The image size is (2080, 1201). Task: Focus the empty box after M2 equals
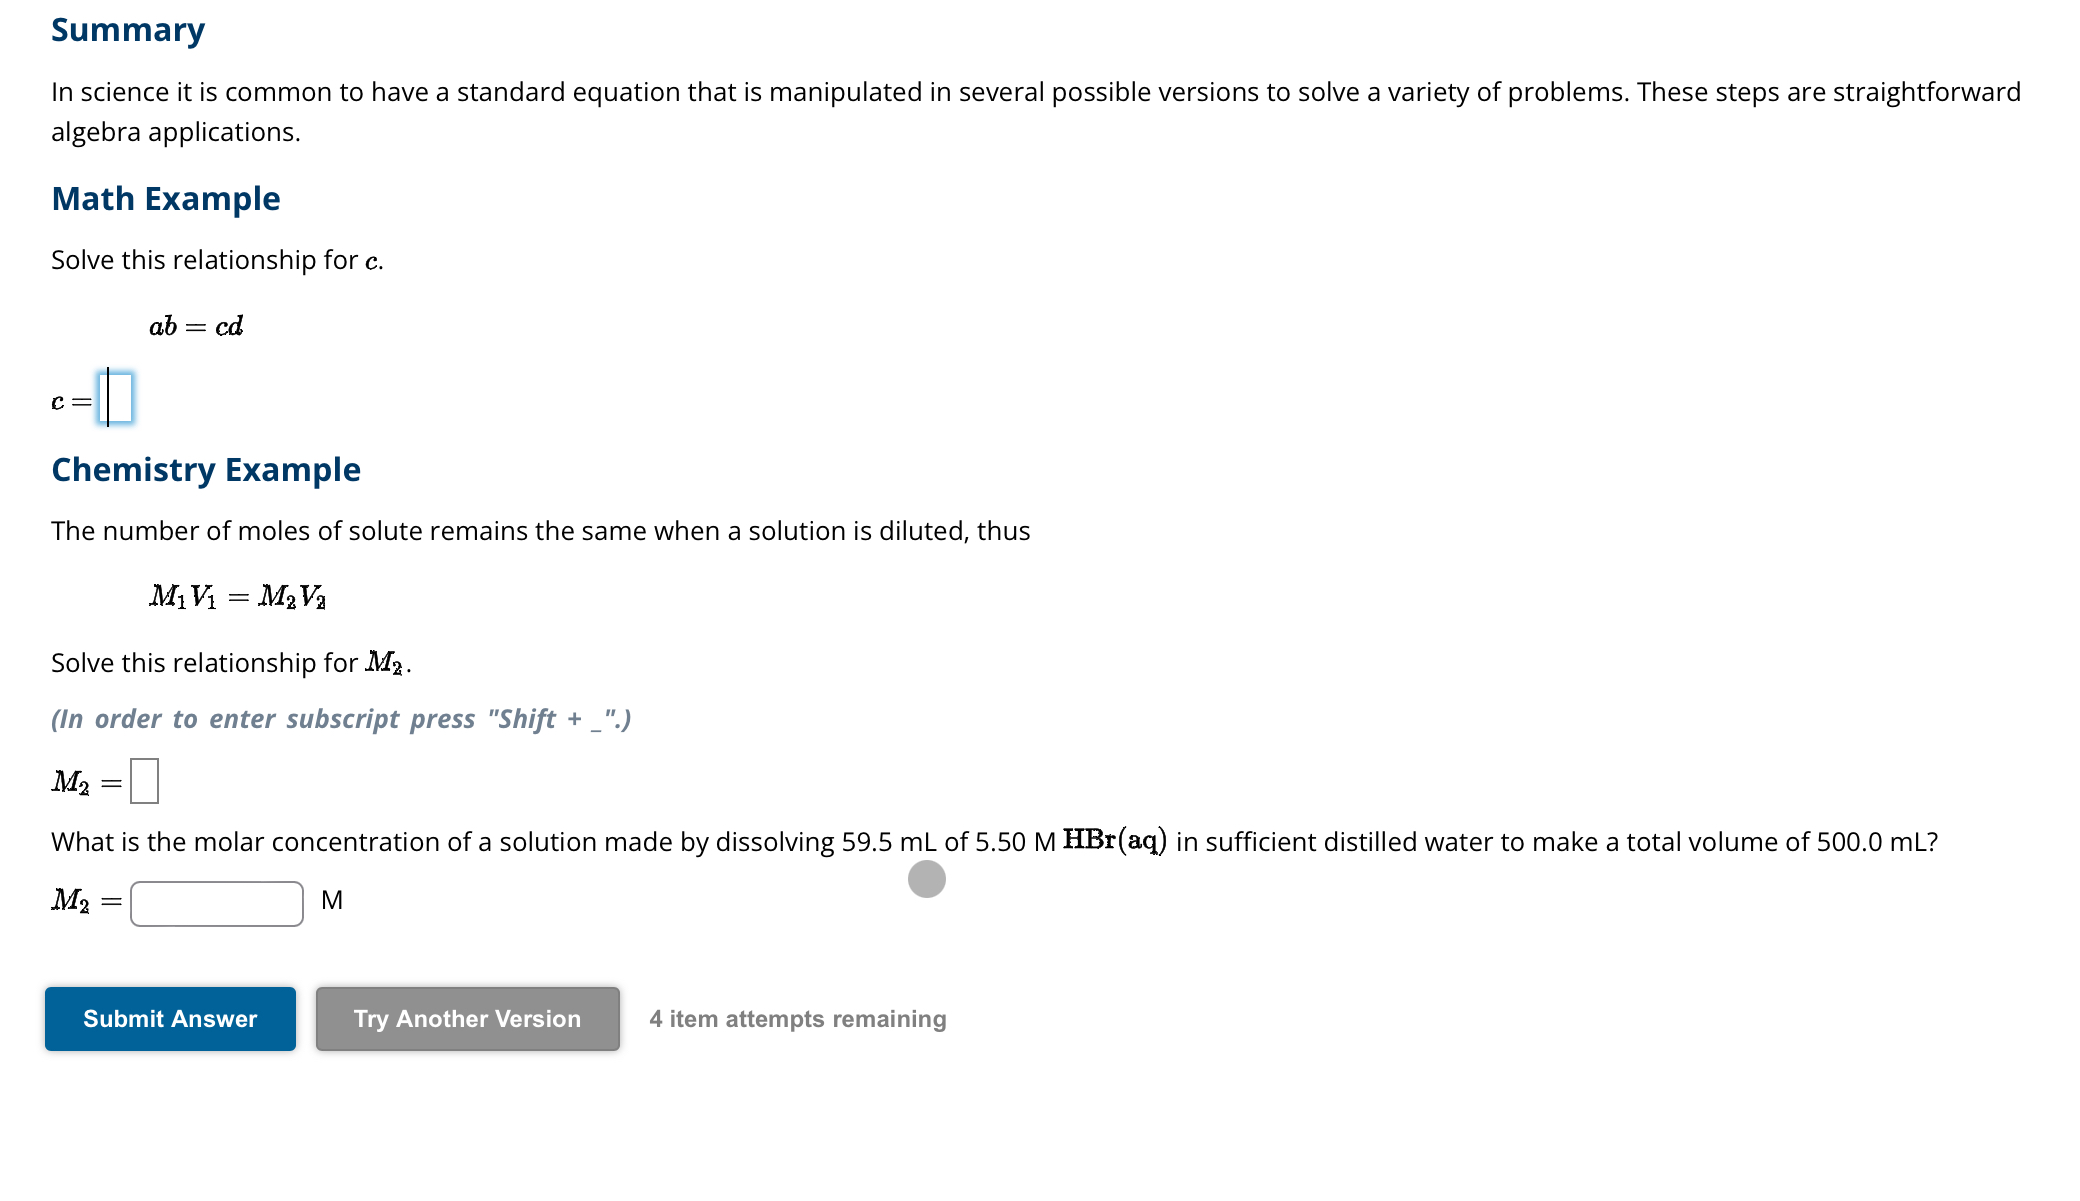tap(144, 782)
